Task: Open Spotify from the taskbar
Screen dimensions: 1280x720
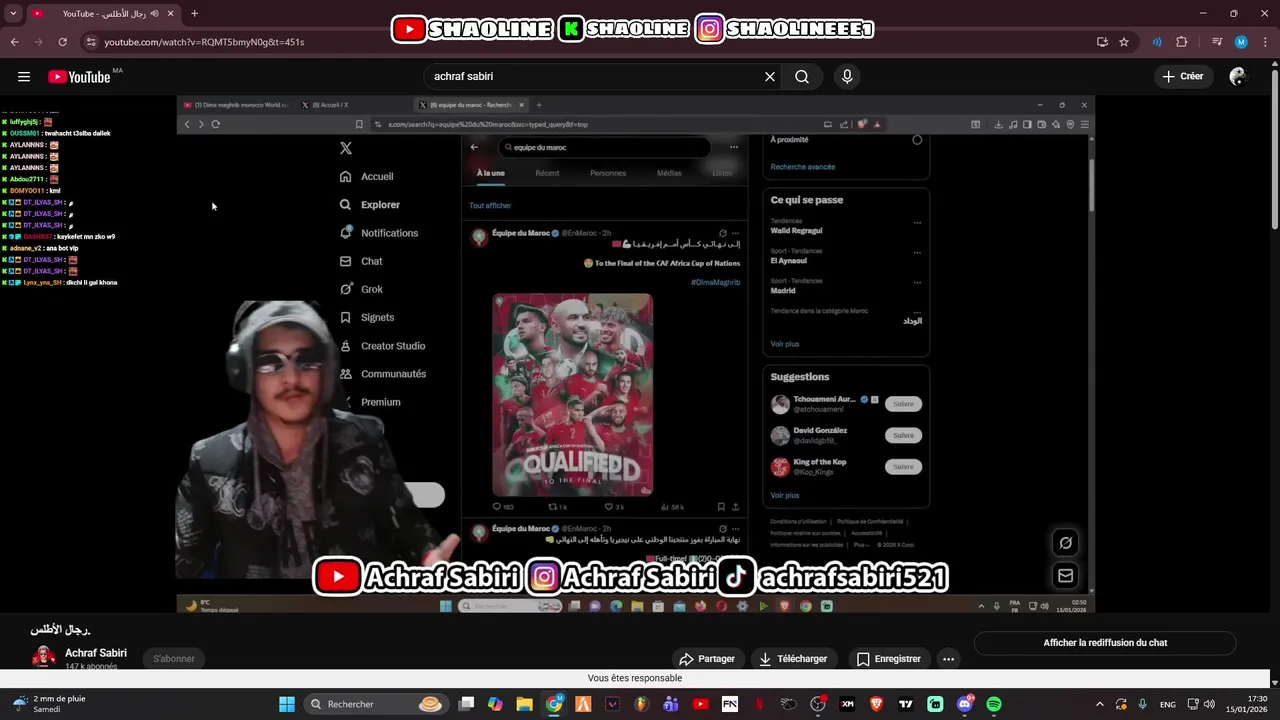Action: (994, 704)
